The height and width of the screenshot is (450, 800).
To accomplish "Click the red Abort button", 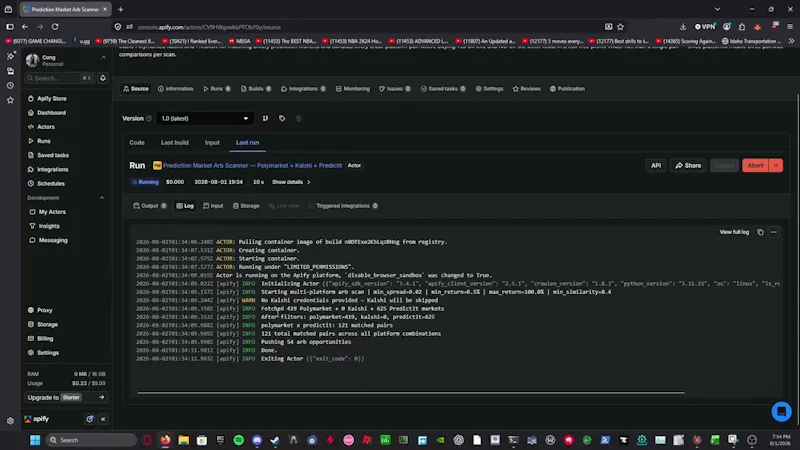I will (x=756, y=165).
